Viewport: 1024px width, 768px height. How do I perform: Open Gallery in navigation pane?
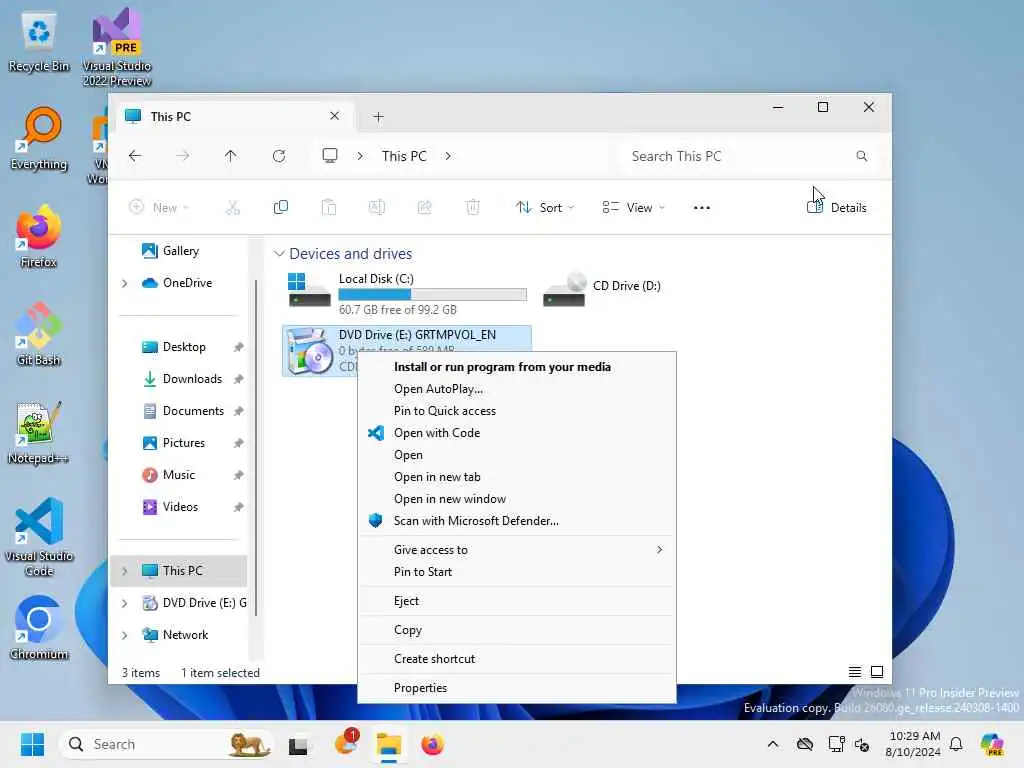(x=180, y=251)
